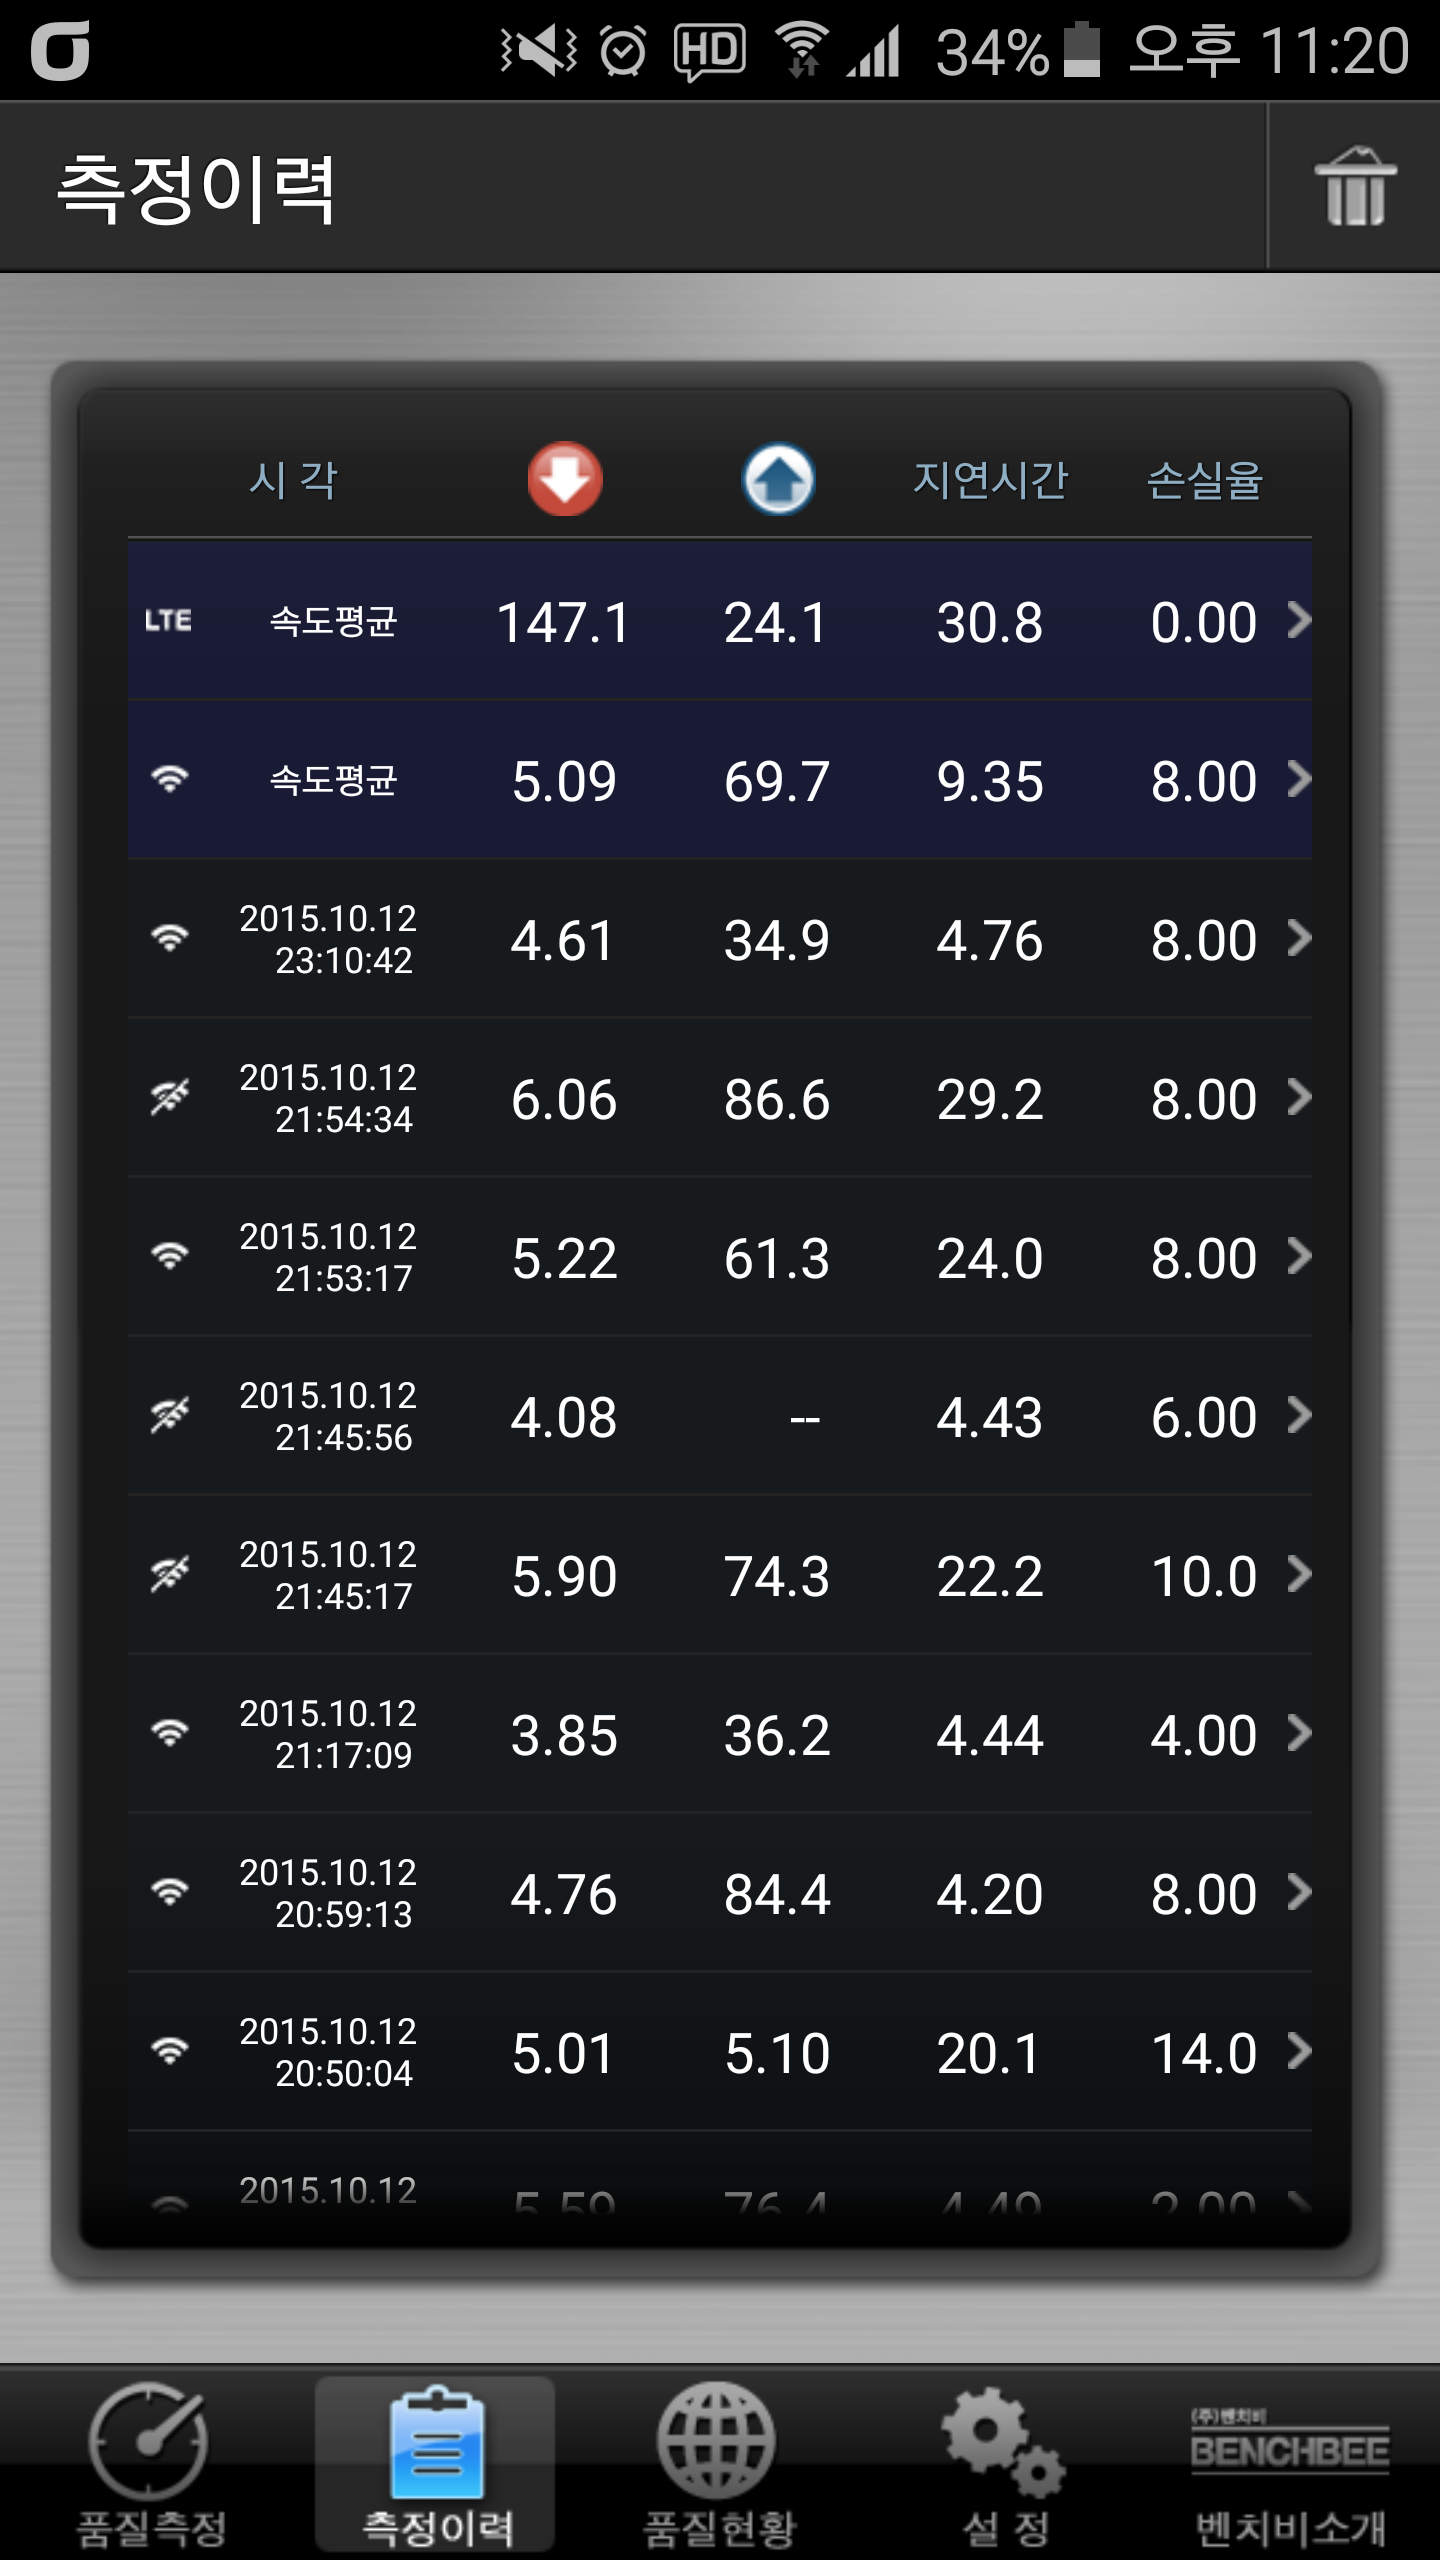
Task: Switch to 측정이력 clipboard tab
Action: point(436,2463)
